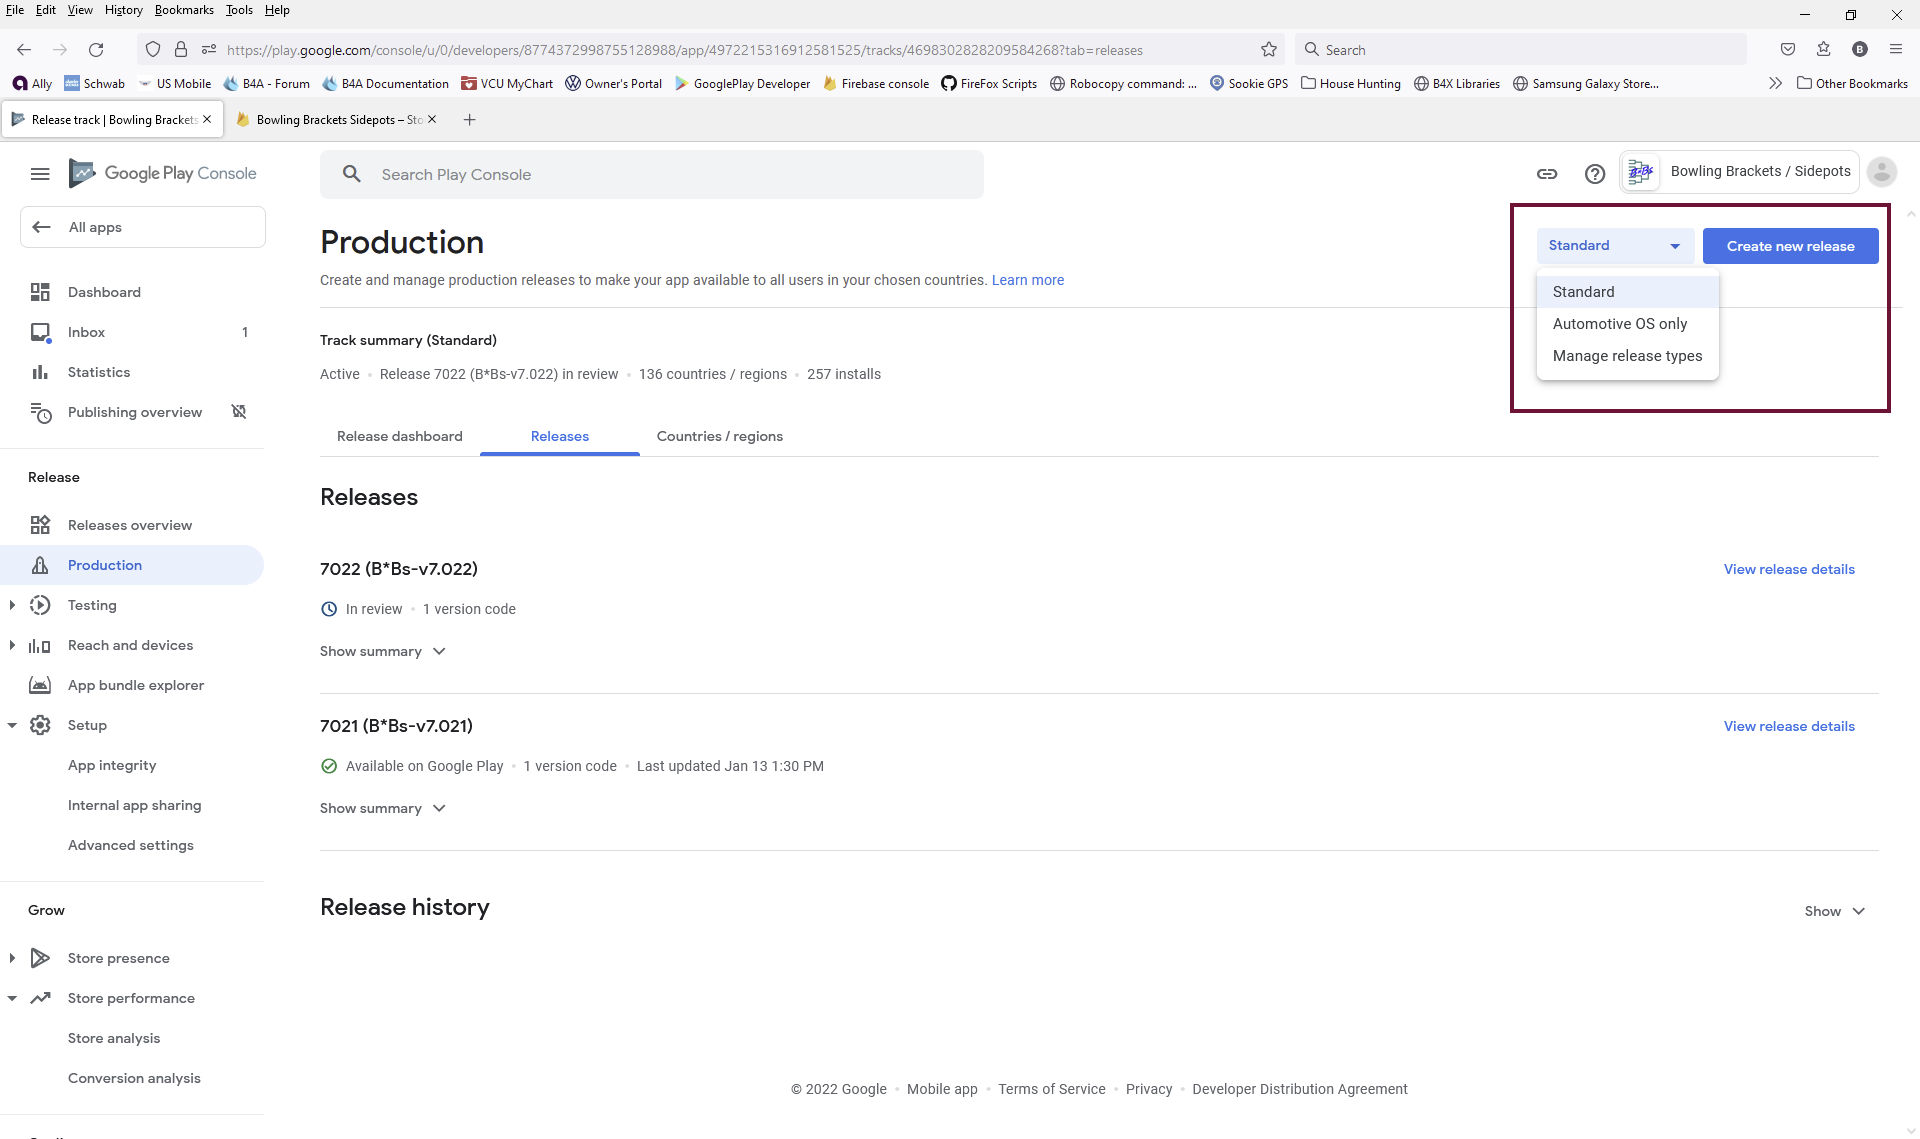Viewport: 1920px width, 1139px height.
Task: Click the muted bell beside Publishing overview
Action: coord(239,412)
